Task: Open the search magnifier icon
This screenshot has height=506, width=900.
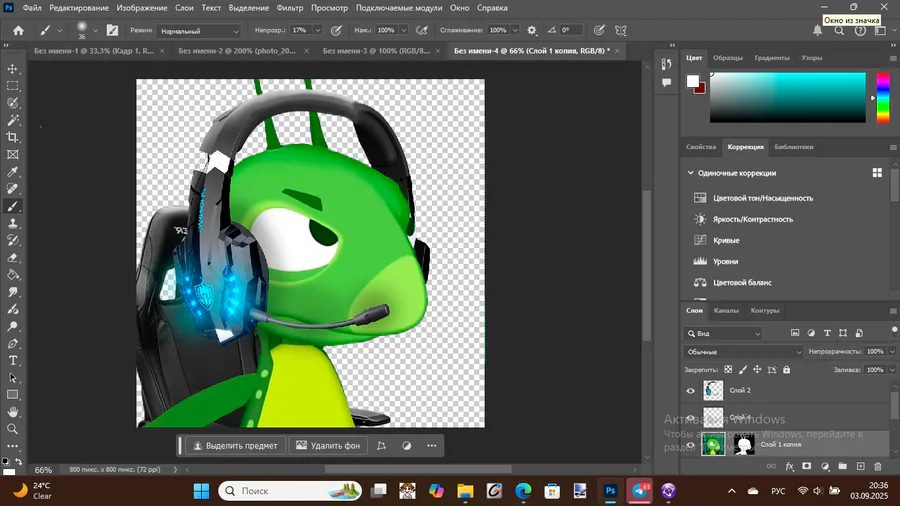Action: click(x=839, y=30)
